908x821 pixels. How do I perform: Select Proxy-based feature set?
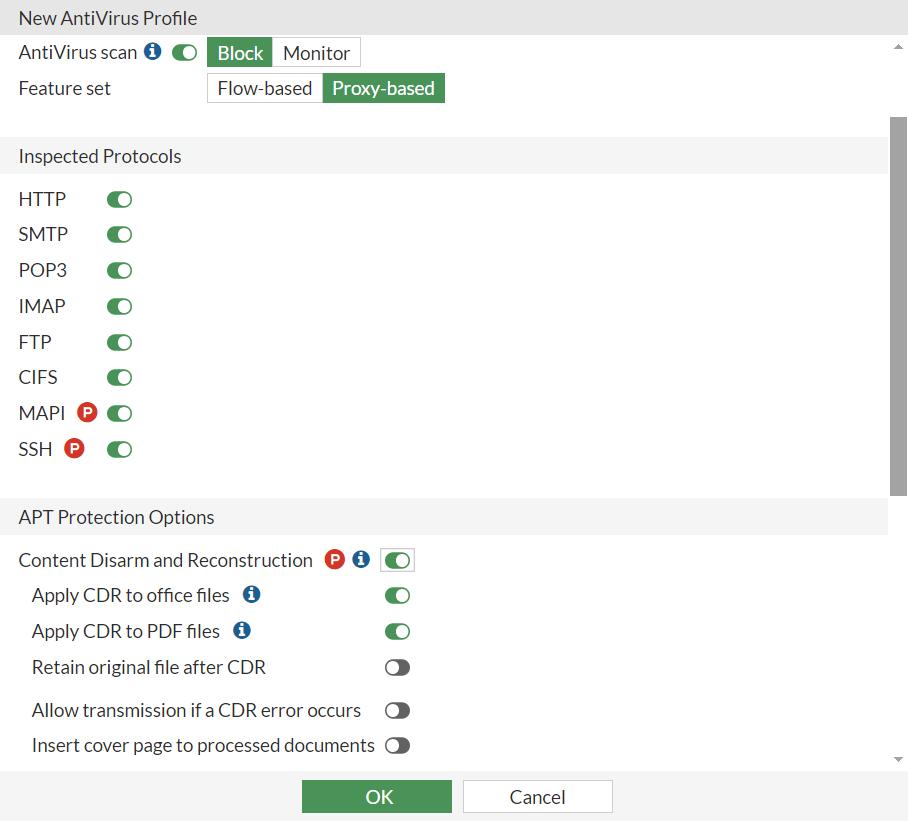pyautogui.click(x=383, y=88)
